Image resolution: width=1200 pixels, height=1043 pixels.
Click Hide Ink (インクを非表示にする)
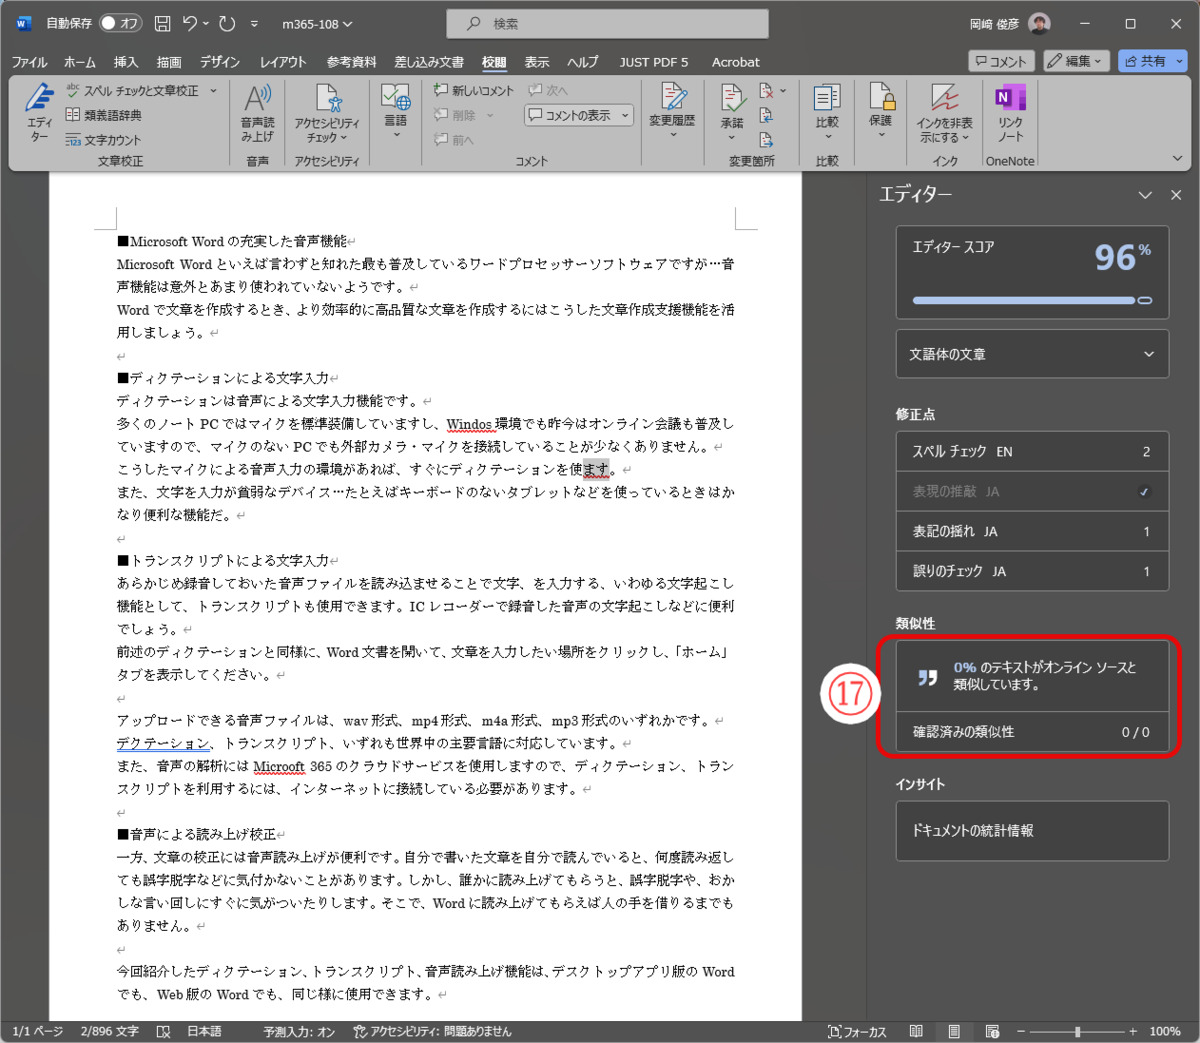(945, 113)
